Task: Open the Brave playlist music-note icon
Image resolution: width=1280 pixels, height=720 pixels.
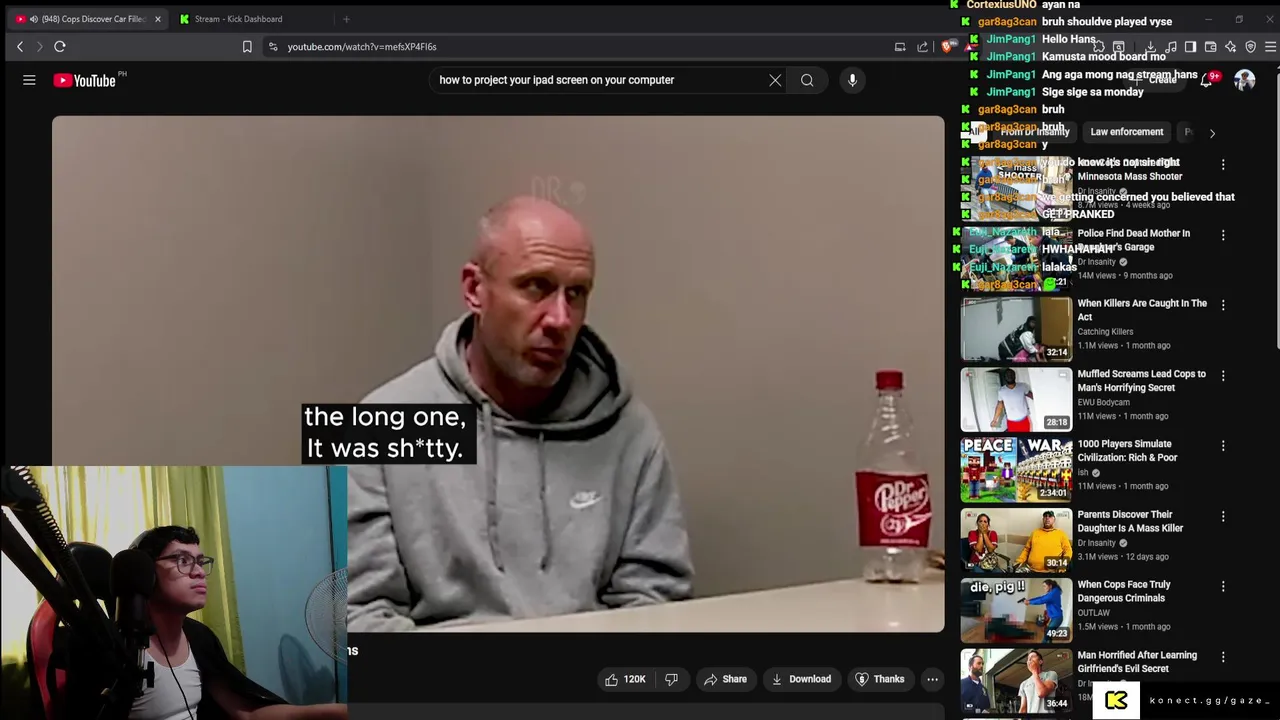Action: [1170, 46]
